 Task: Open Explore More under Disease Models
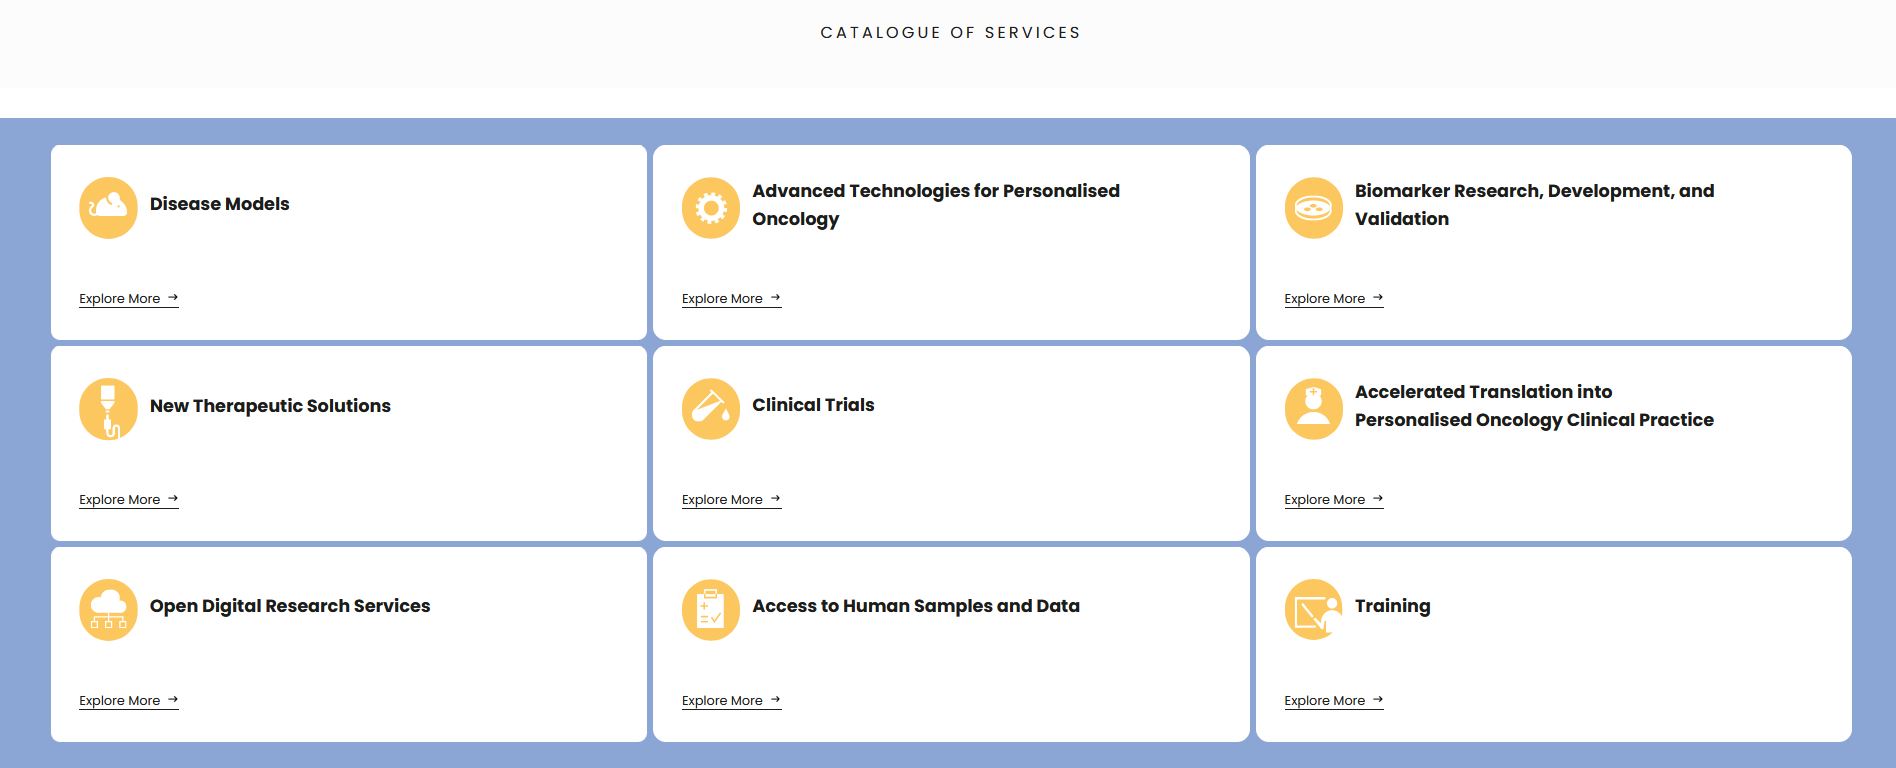pyautogui.click(x=129, y=299)
